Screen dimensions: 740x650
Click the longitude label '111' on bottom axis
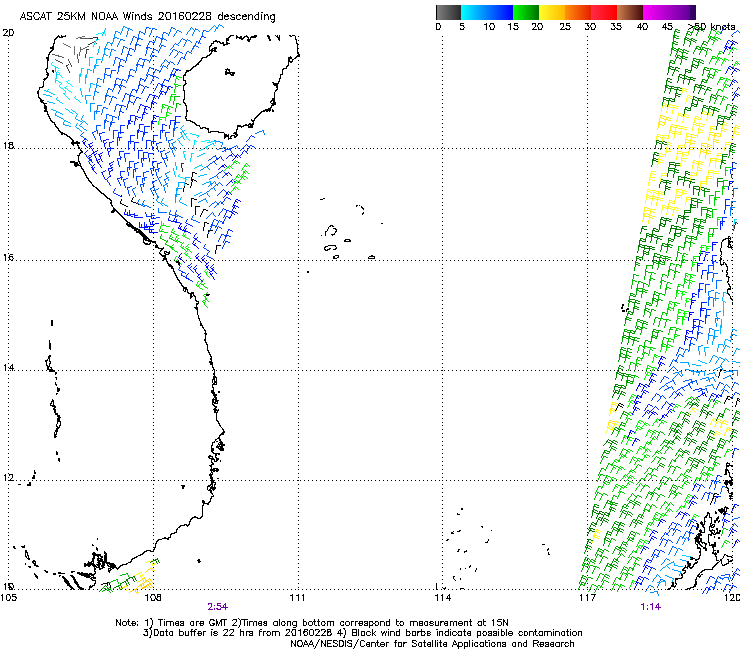point(297,598)
